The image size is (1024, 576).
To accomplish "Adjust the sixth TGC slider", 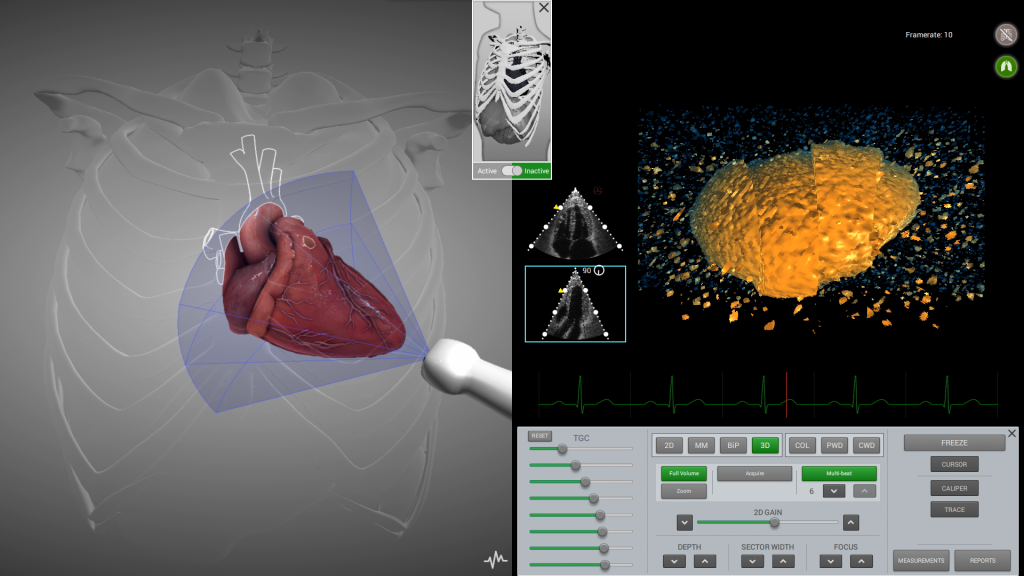I will tap(602, 532).
